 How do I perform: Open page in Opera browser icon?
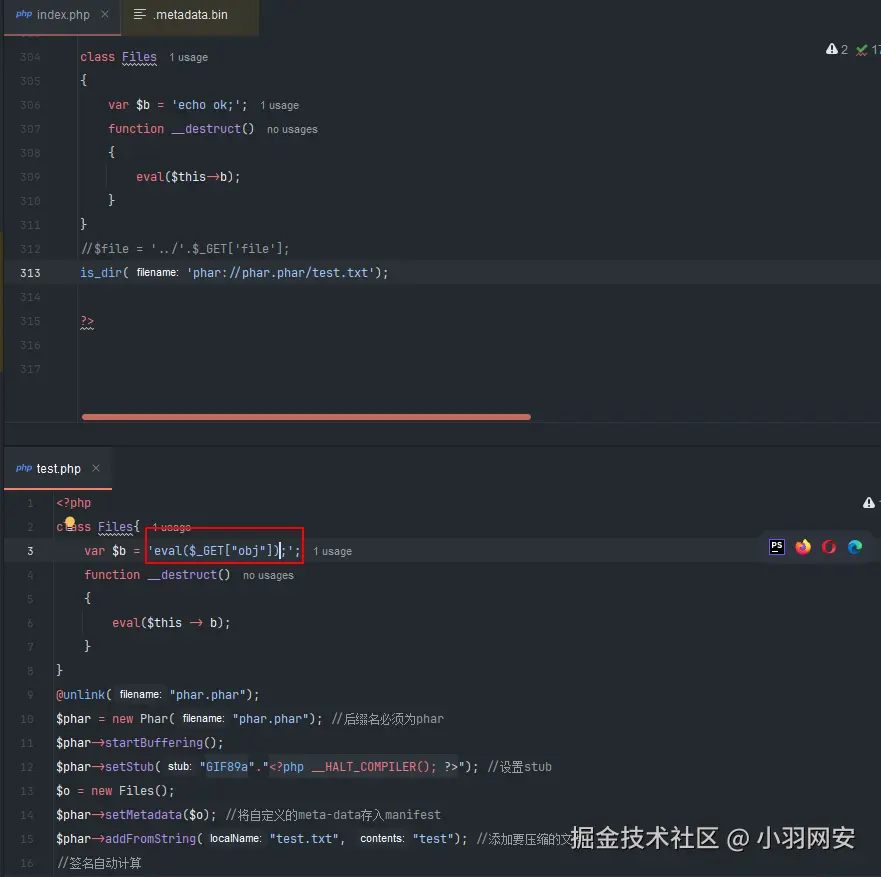[x=829, y=547]
